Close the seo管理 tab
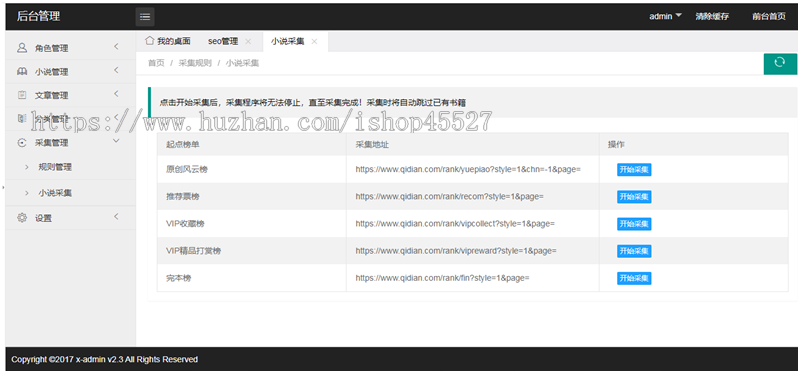 248,41
